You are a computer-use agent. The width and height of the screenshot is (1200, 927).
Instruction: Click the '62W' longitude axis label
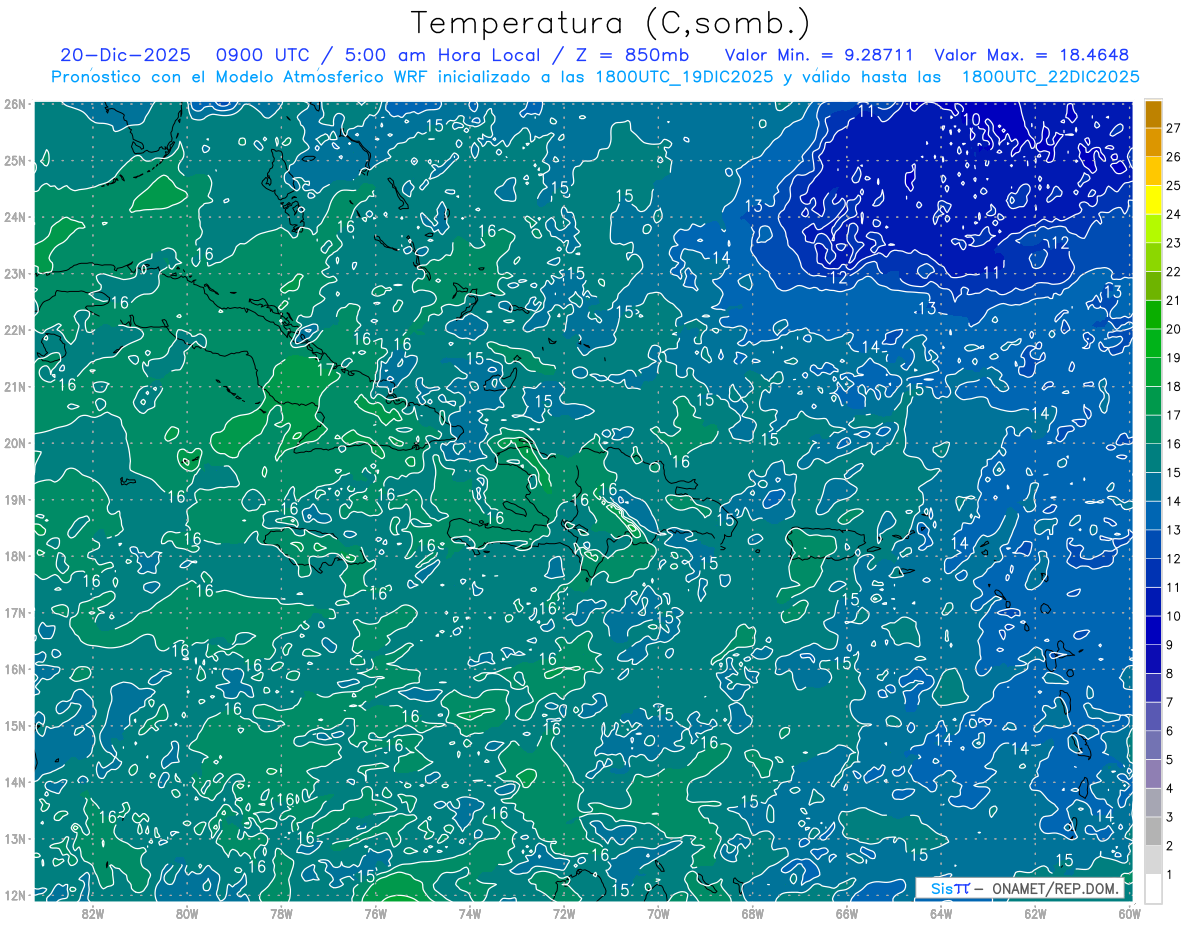click(1035, 913)
